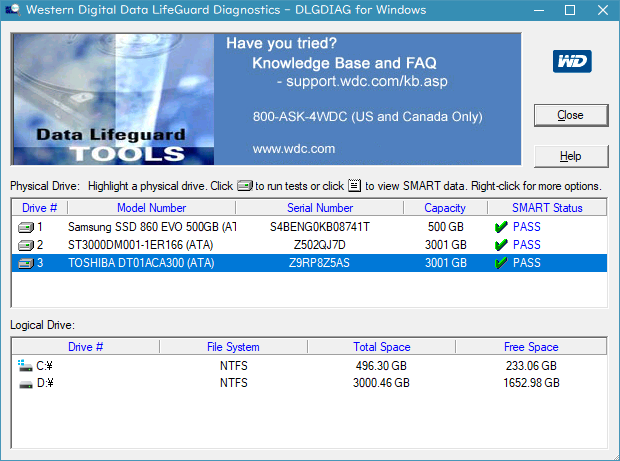The image size is (620, 461).
Task: Click the Data Lifeguard Tools banner image
Action: pyautogui.click(x=114, y=99)
